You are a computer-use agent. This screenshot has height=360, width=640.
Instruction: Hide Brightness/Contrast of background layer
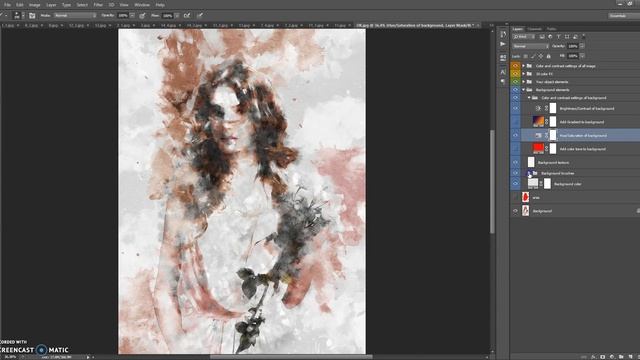(x=516, y=108)
